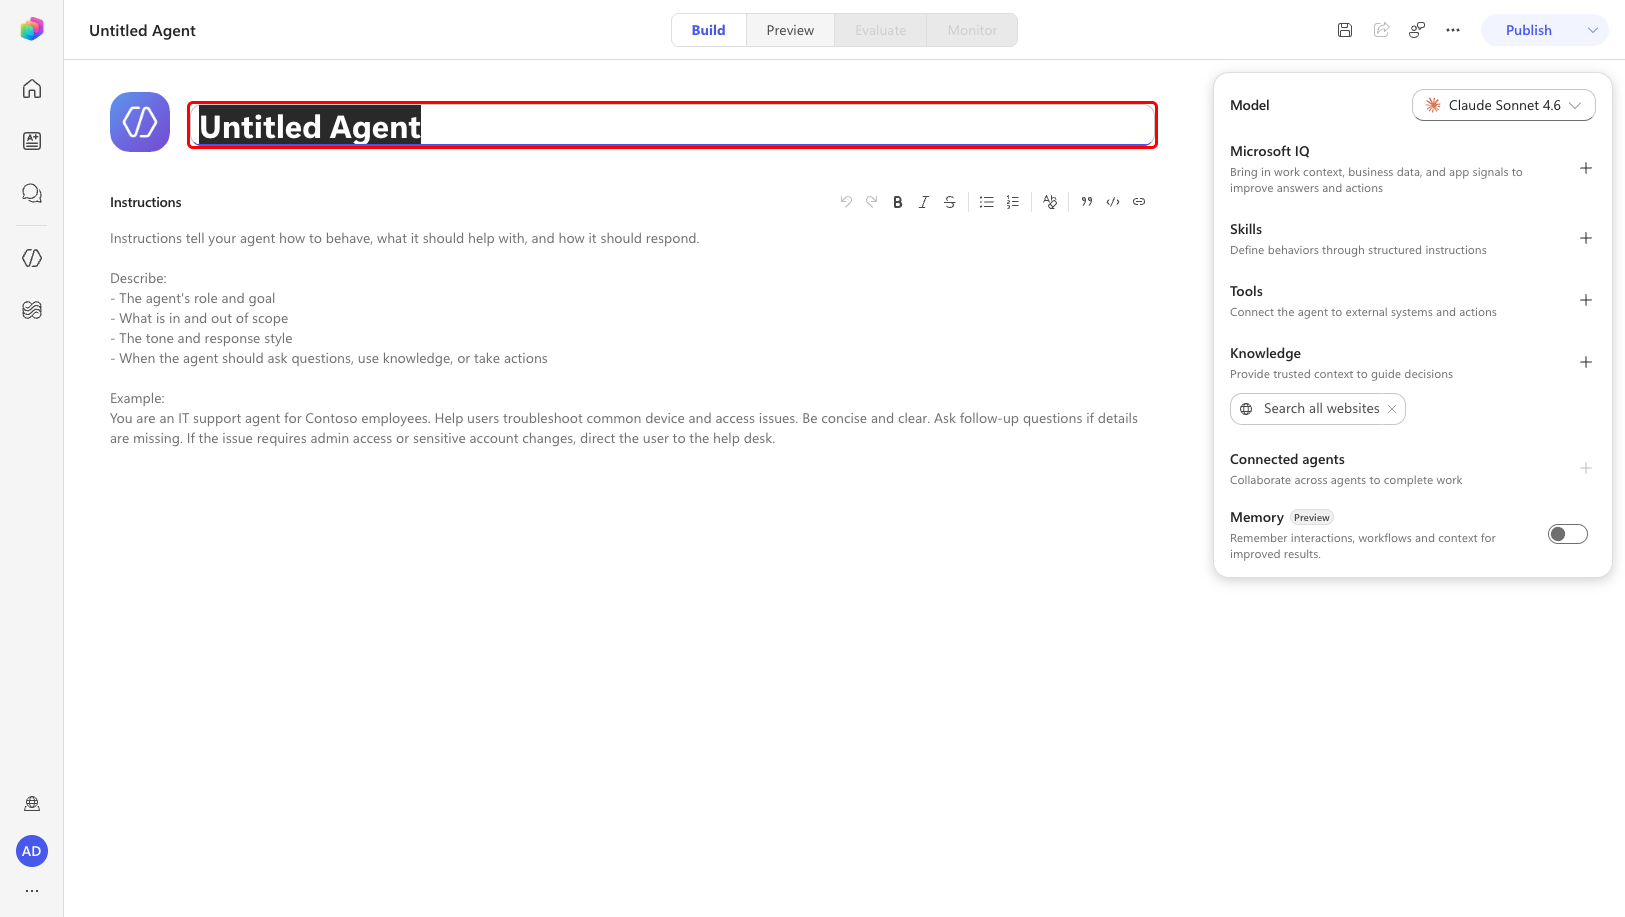Click the icon left of top-bar ellipsis

pyautogui.click(x=1417, y=30)
